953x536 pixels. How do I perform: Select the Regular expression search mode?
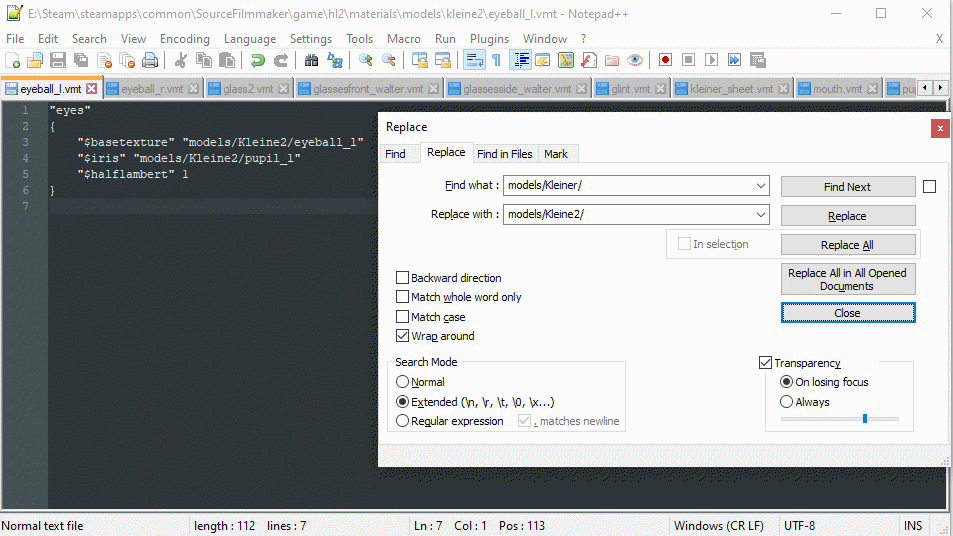click(x=403, y=421)
